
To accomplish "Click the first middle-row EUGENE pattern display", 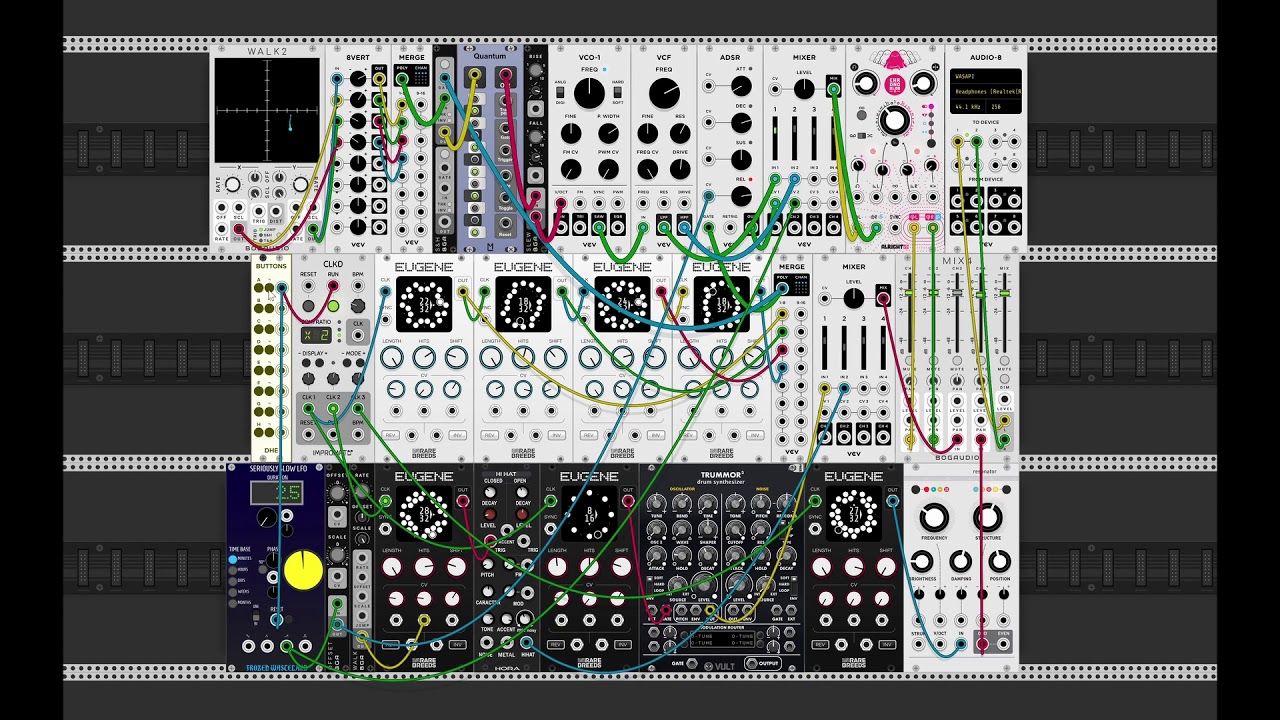I will click(423, 304).
